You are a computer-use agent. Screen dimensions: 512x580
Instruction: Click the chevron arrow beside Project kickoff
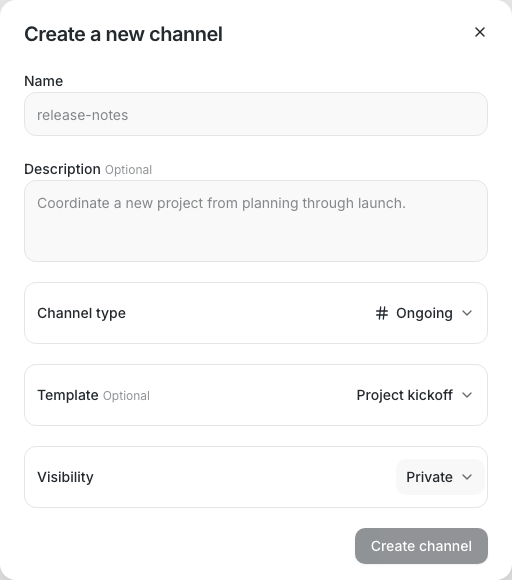click(x=467, y=395)
